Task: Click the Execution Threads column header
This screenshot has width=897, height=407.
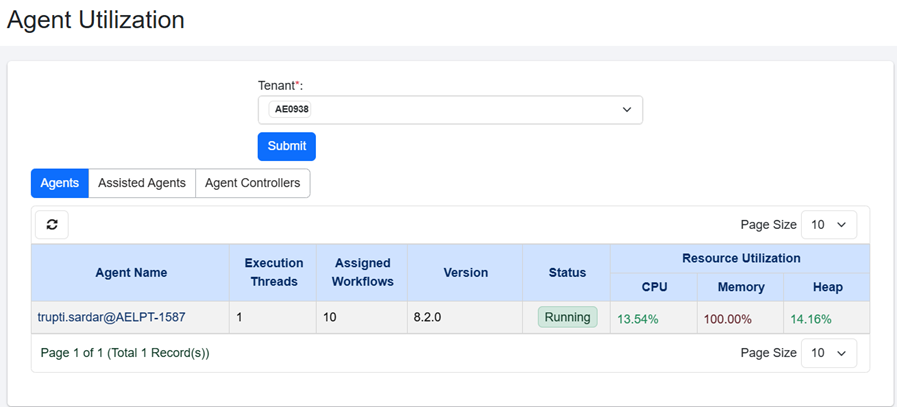Action: pos(274,272)
